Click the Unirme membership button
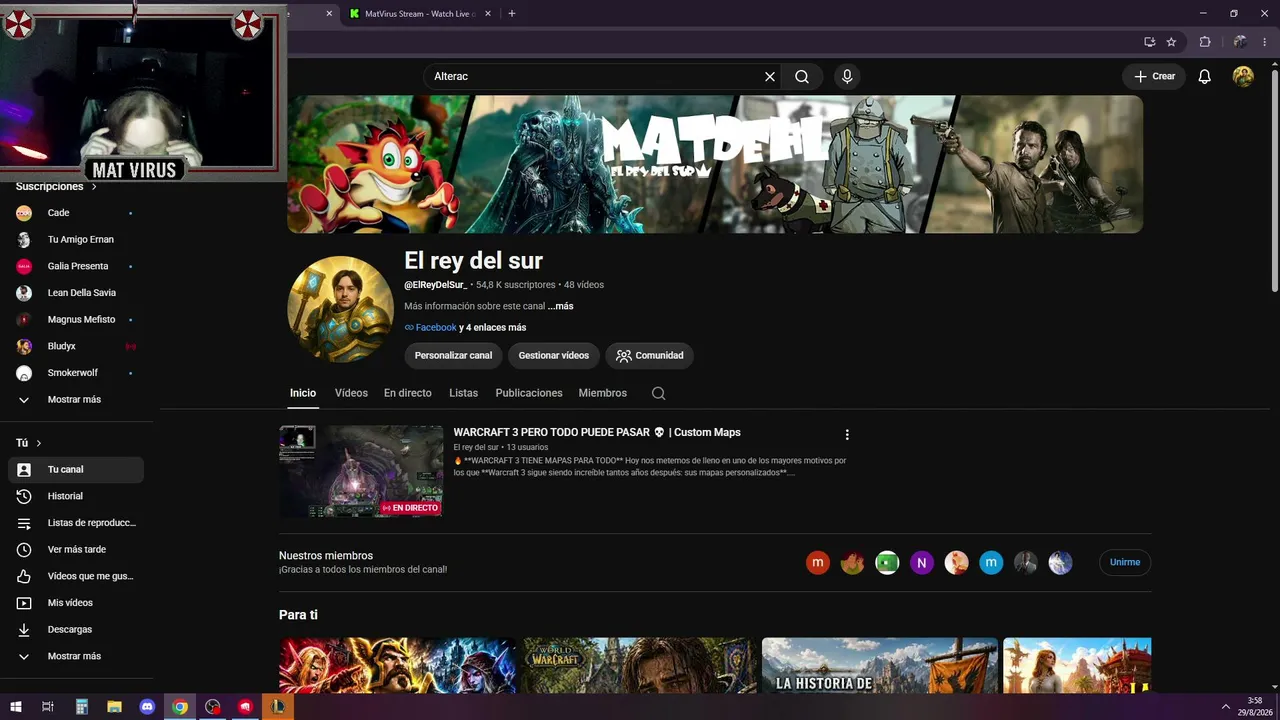The width and height of the screenshot is (1280, 720). click(1125, 562)
